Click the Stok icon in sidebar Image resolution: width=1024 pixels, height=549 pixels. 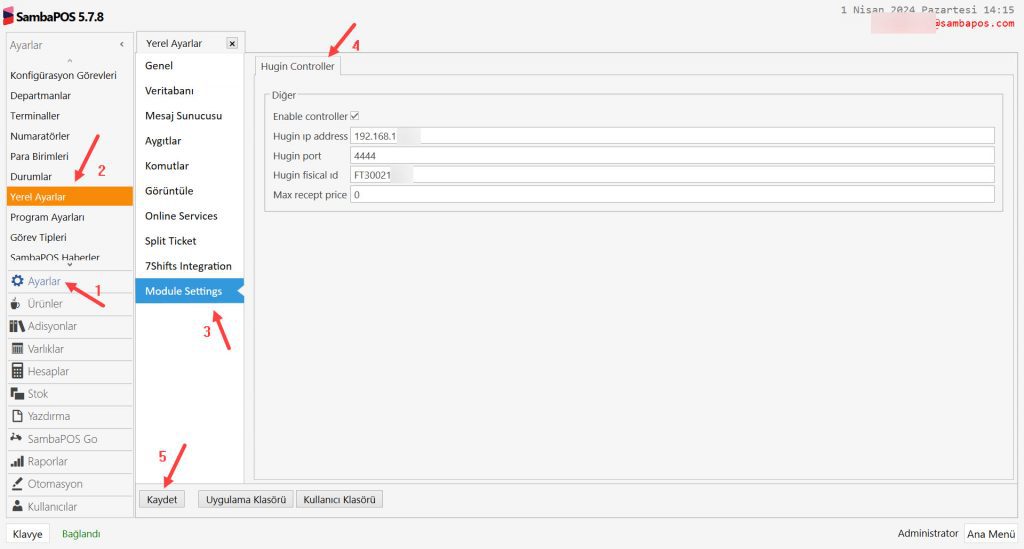(17, 394)
